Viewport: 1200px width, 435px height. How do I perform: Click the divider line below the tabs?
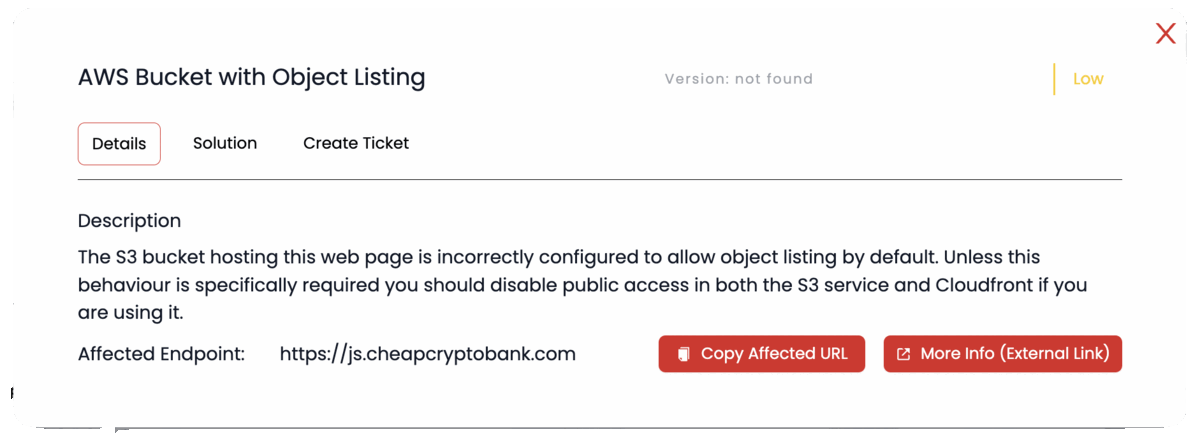(600, 180)
